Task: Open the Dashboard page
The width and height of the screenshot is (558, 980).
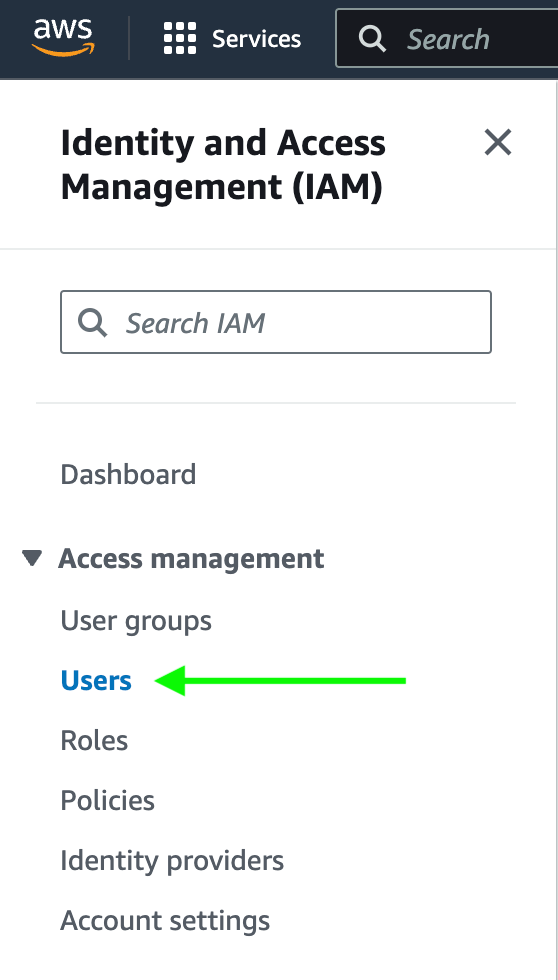Action: [x=128, y=474]
